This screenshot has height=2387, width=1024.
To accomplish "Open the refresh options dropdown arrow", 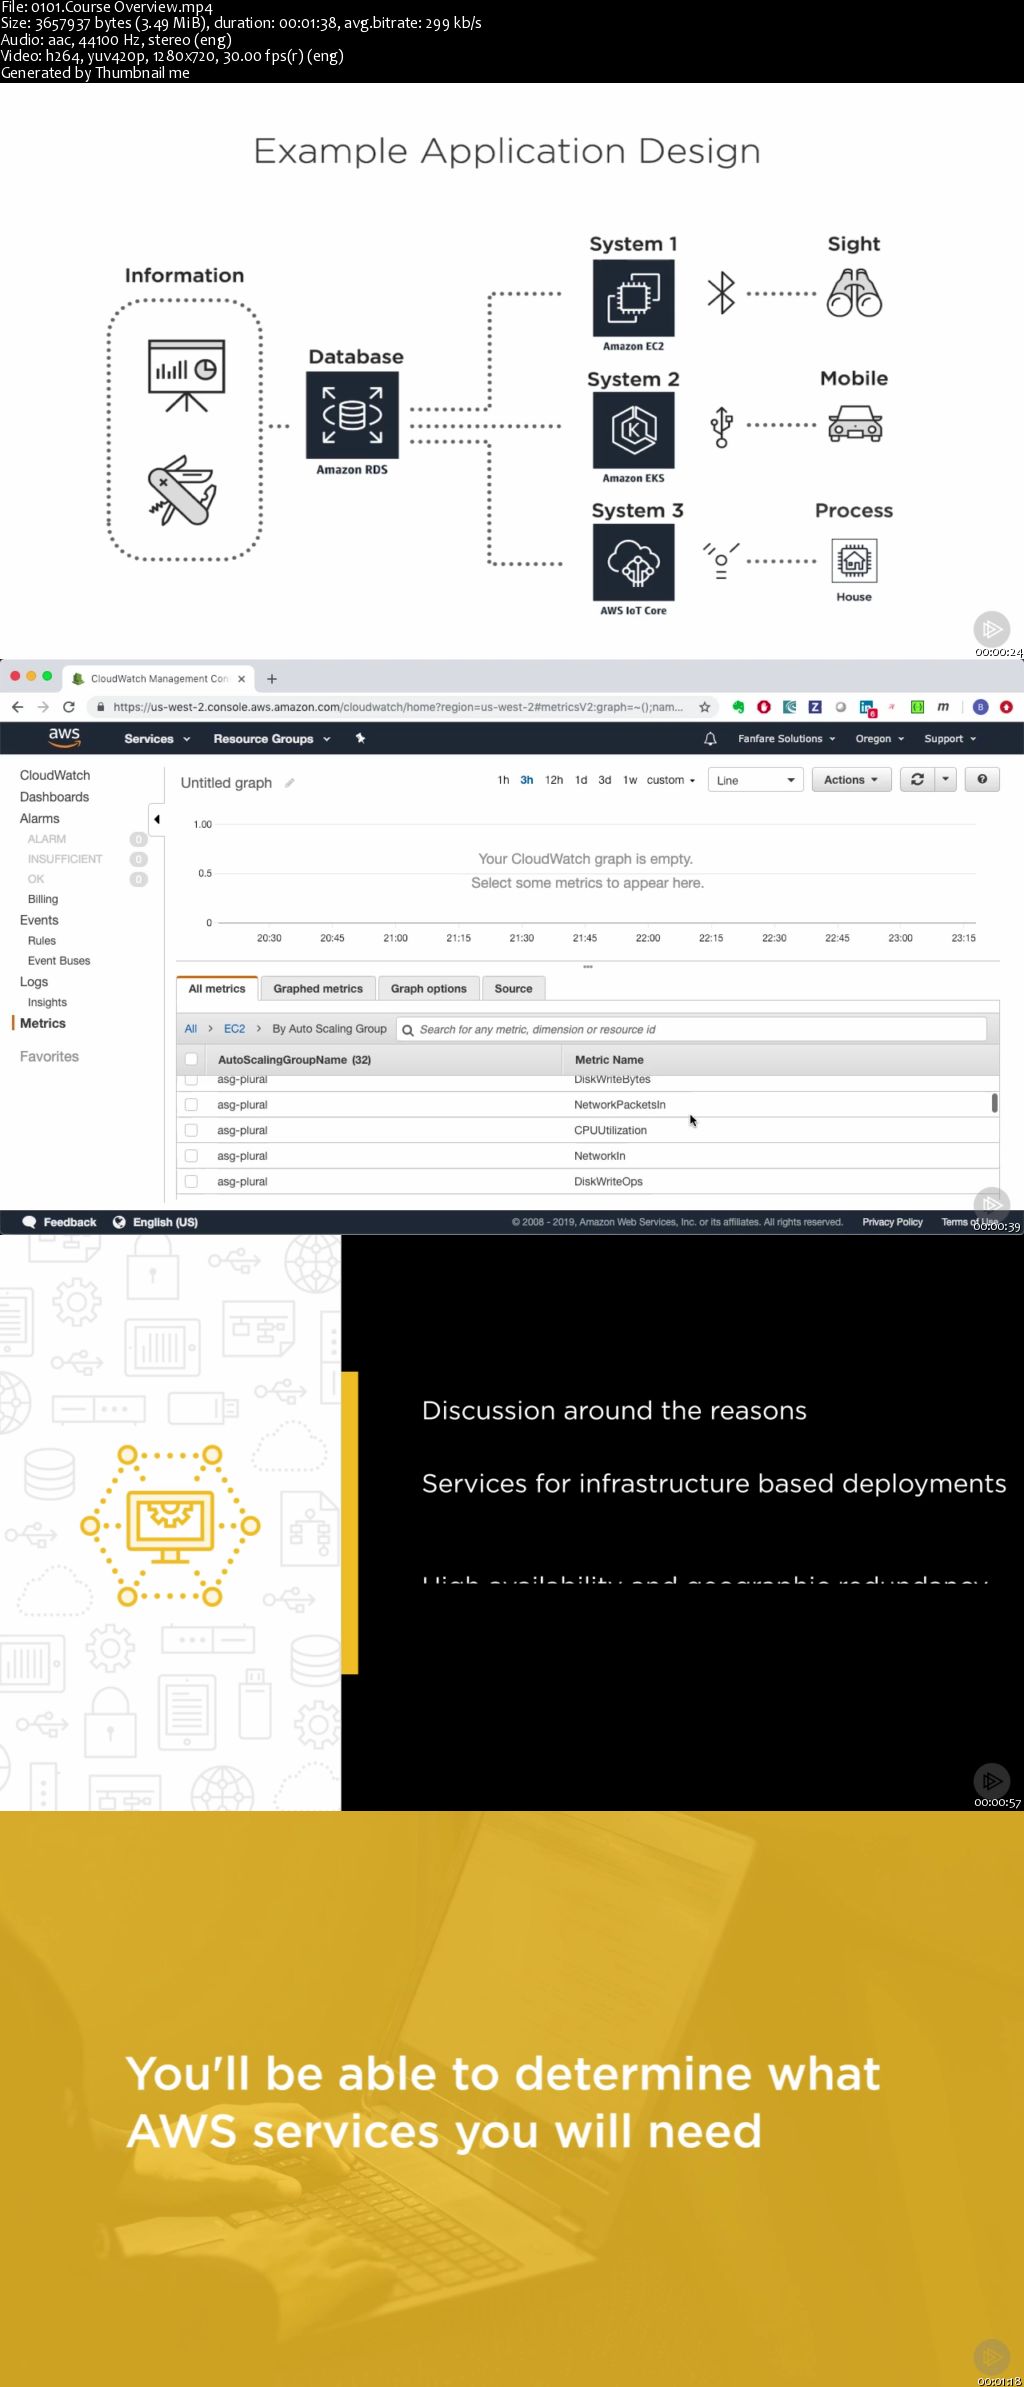I will [946, 780].
